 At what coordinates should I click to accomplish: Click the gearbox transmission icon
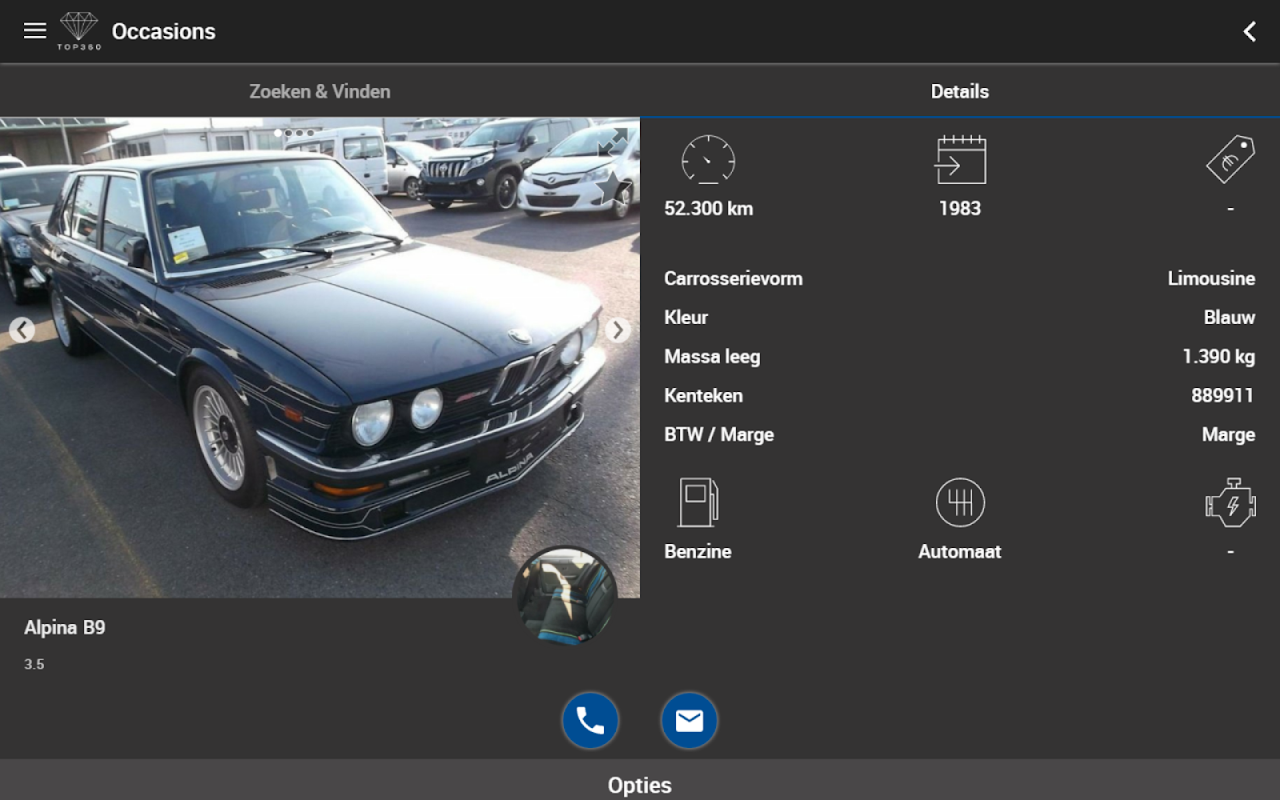coord(960,502)
